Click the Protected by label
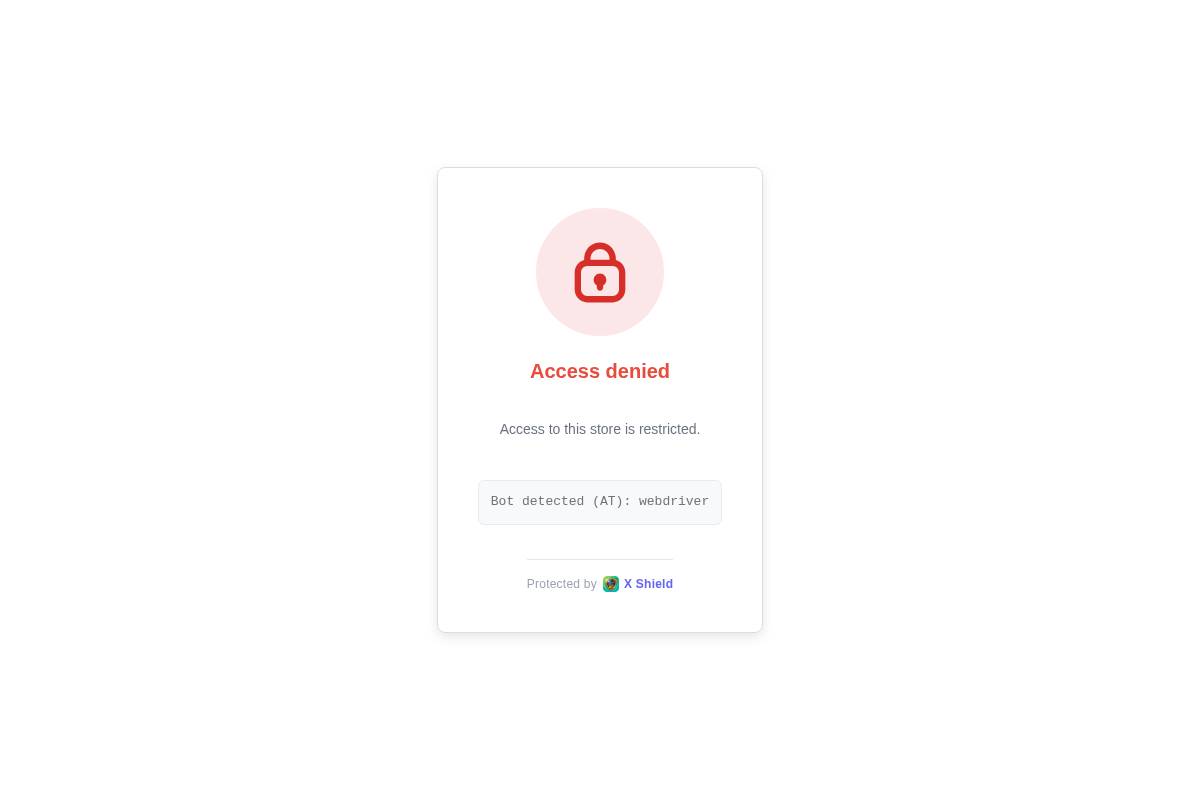This screenshot has height=800, width=1200. 562,584
